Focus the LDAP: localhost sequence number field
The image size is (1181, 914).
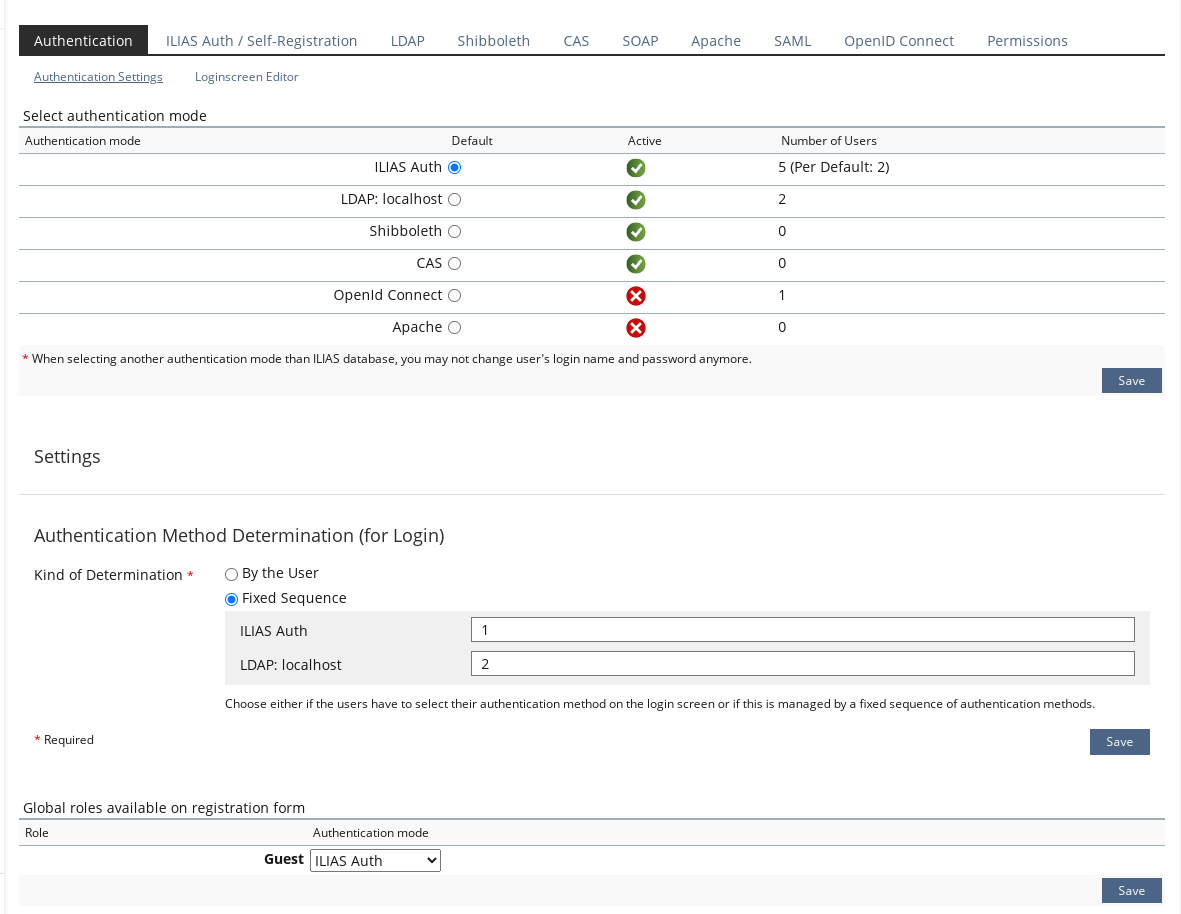coord(802,664)
